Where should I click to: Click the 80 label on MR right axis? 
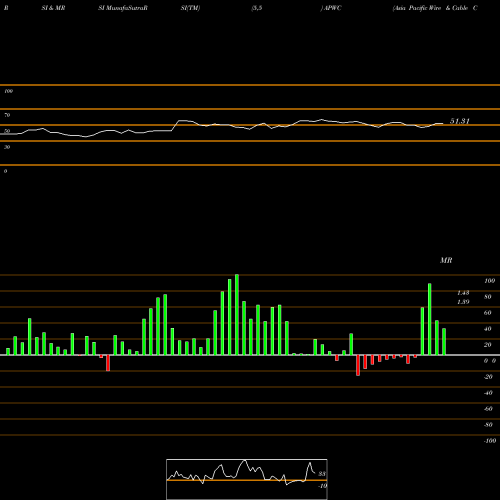point(488,297)
